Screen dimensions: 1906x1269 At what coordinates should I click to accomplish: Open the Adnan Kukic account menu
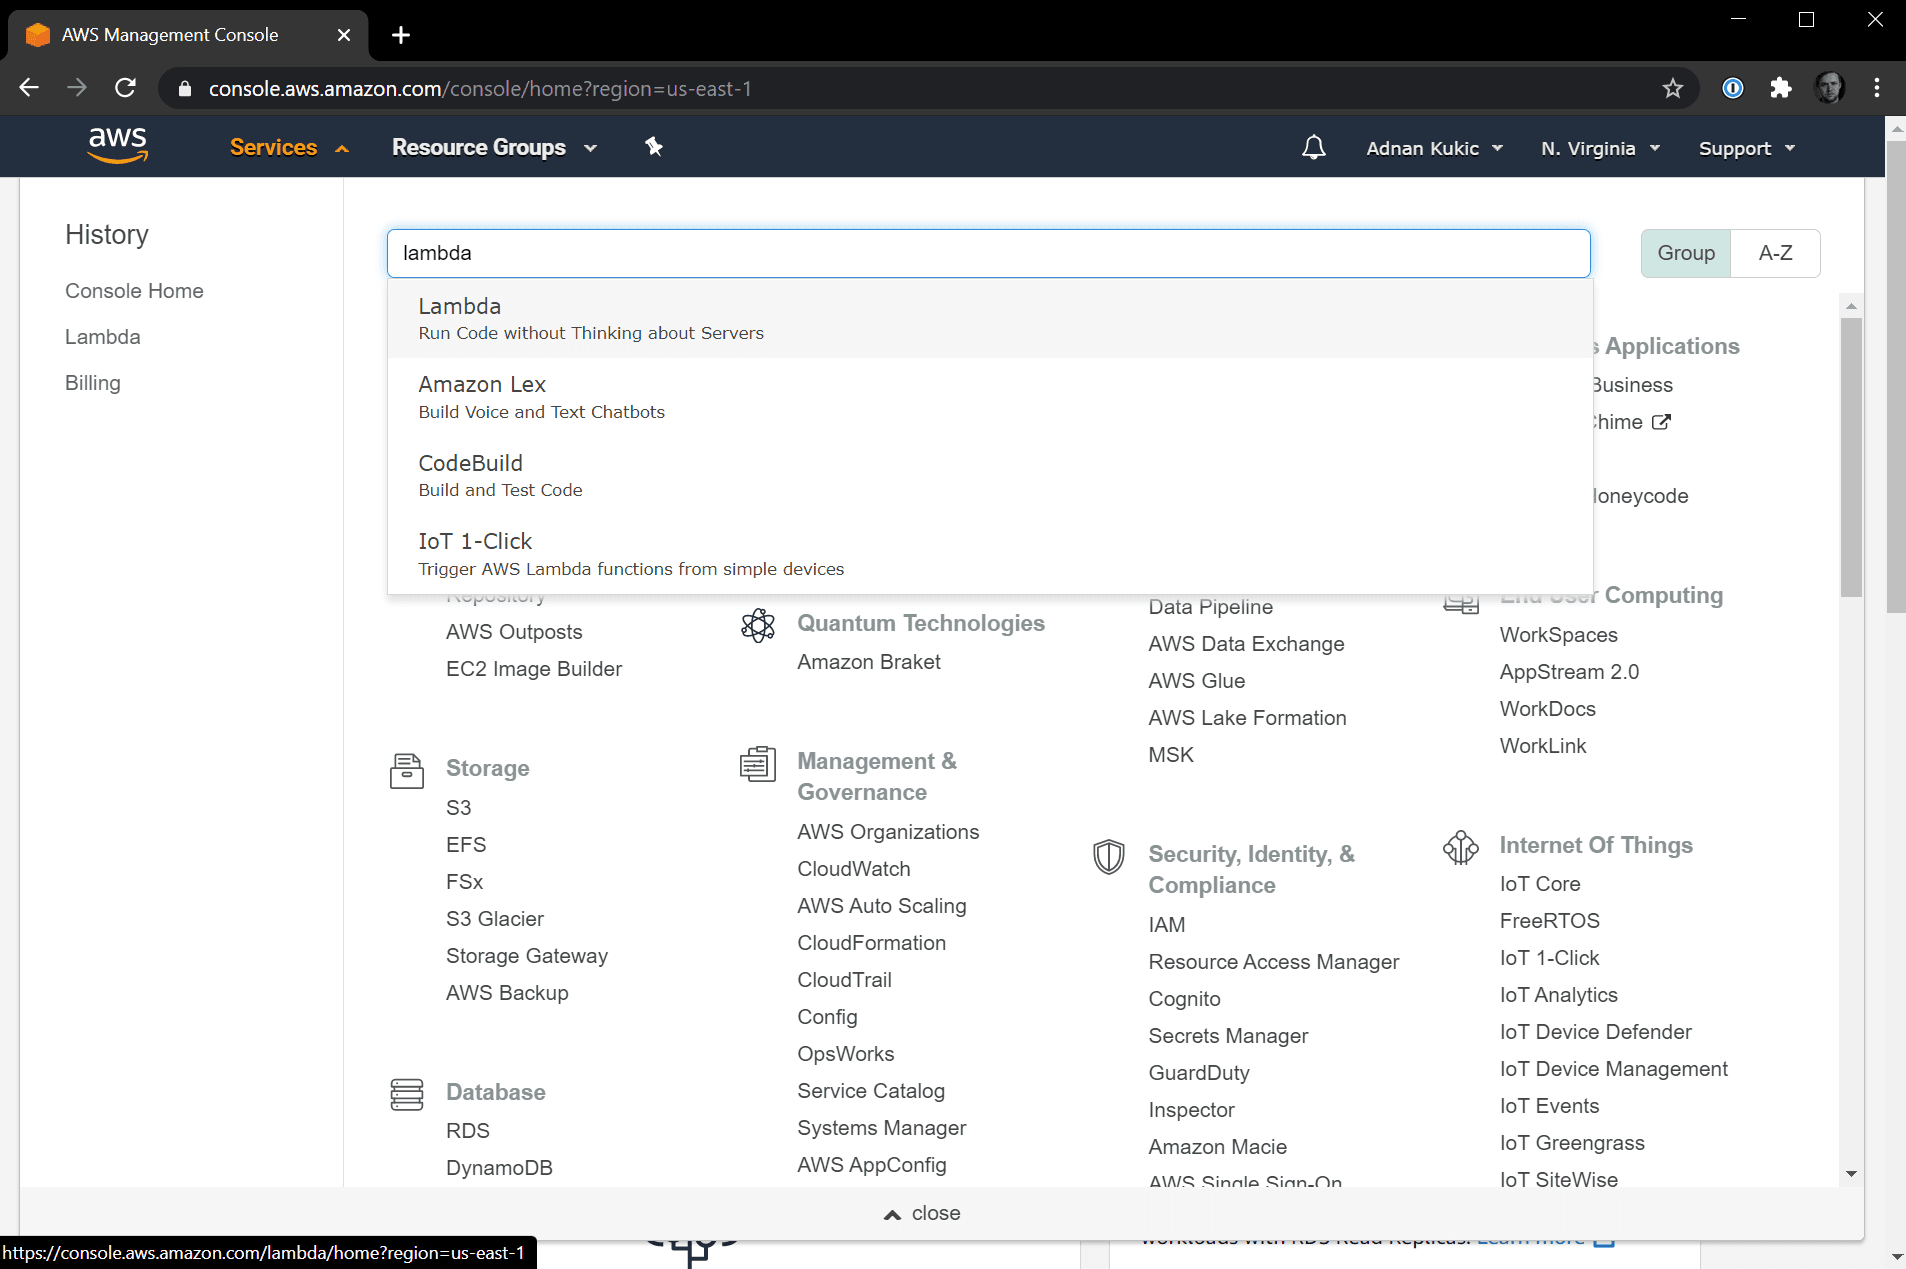pyautogui.click(x=1434, y=148)
